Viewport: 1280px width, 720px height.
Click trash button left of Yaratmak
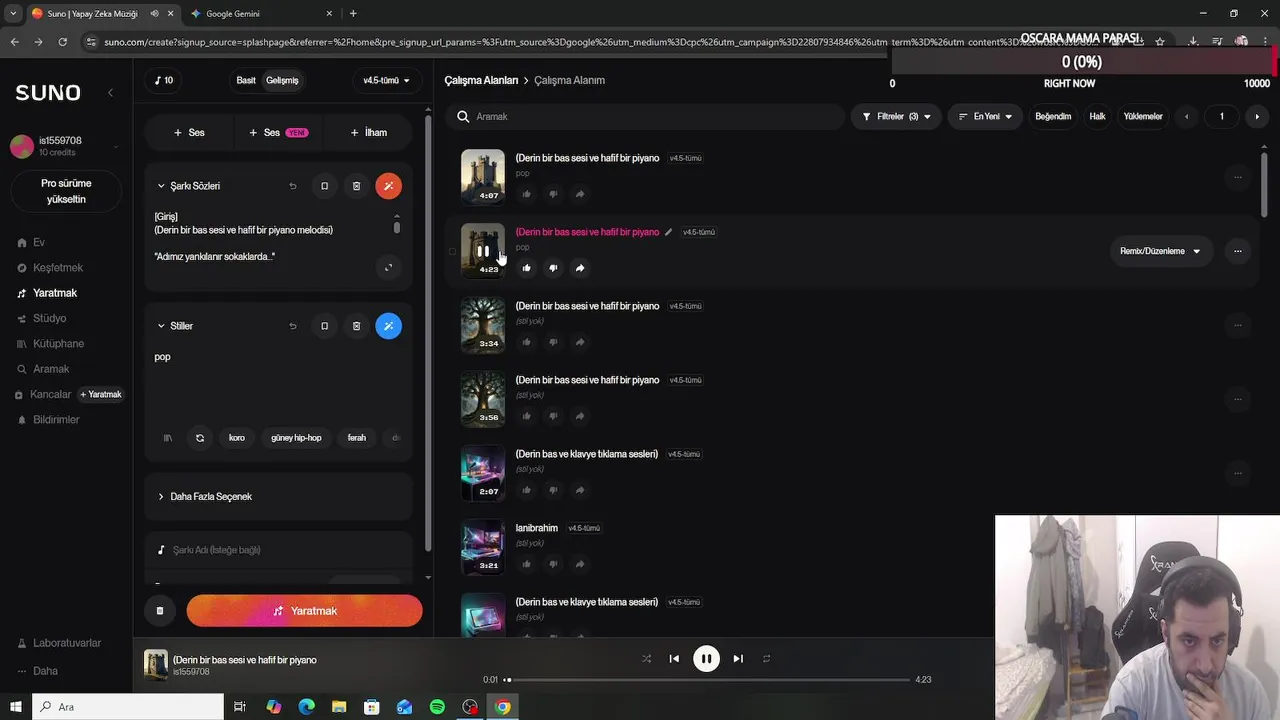pos(160,611)
